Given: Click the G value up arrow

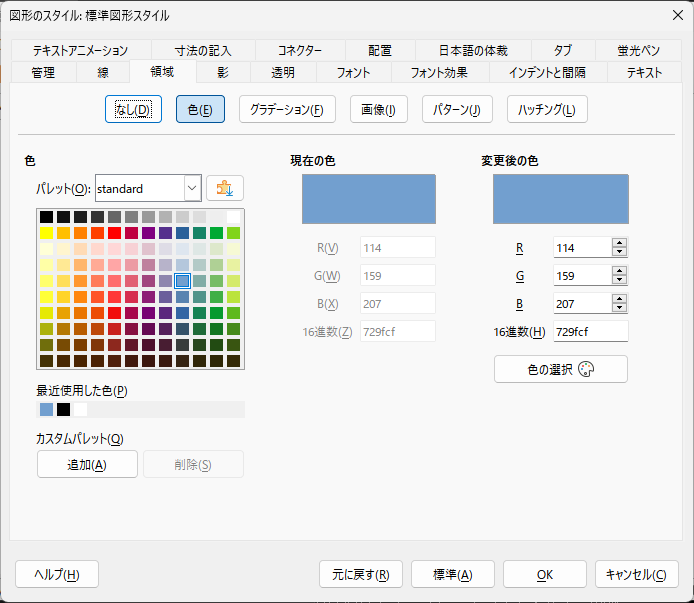Looking at the screenshot, I should click(x=619, y=271).
